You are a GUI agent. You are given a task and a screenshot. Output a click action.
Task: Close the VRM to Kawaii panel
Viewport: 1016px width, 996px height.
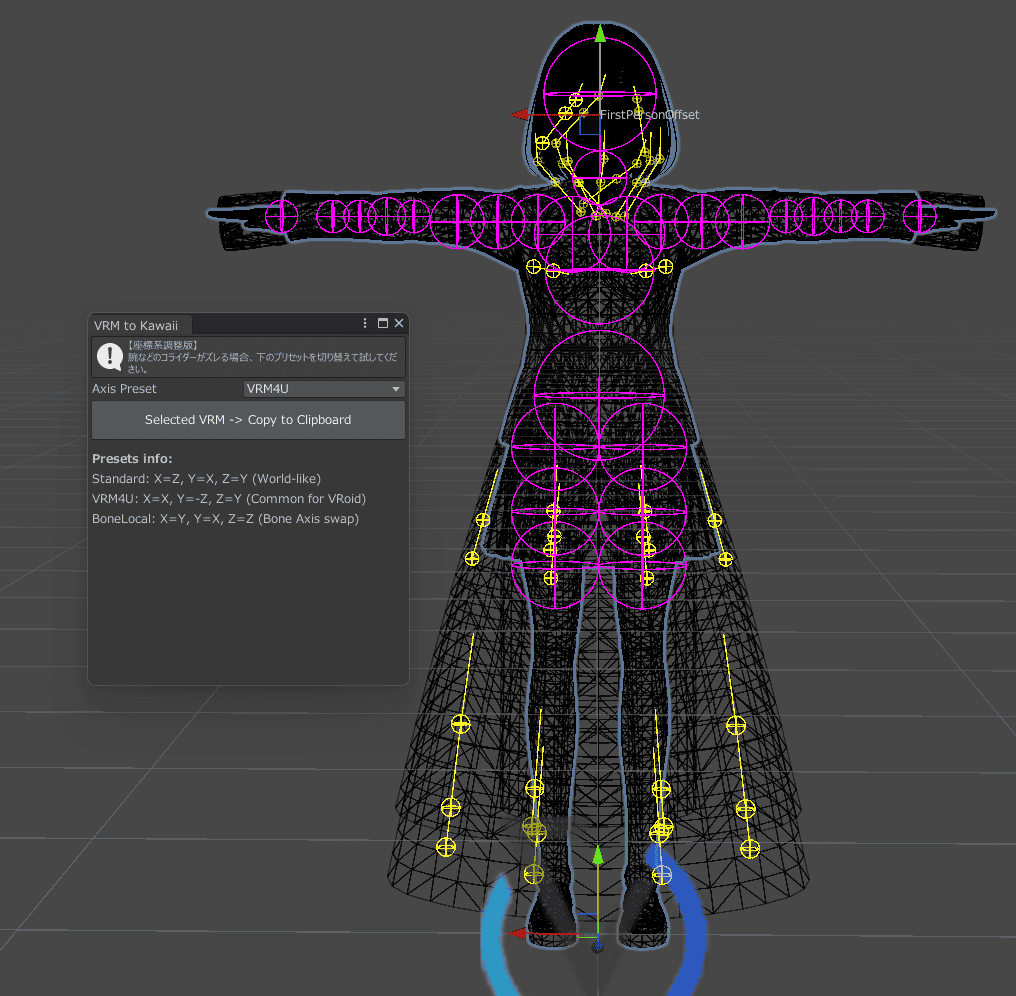click(398, 323)
